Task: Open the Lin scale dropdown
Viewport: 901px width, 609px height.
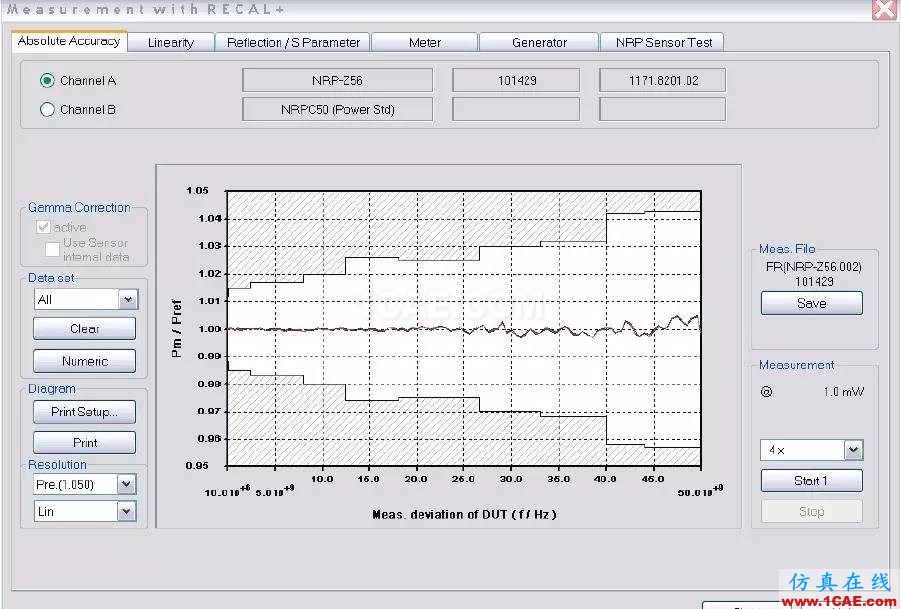Action: [126, 511]
